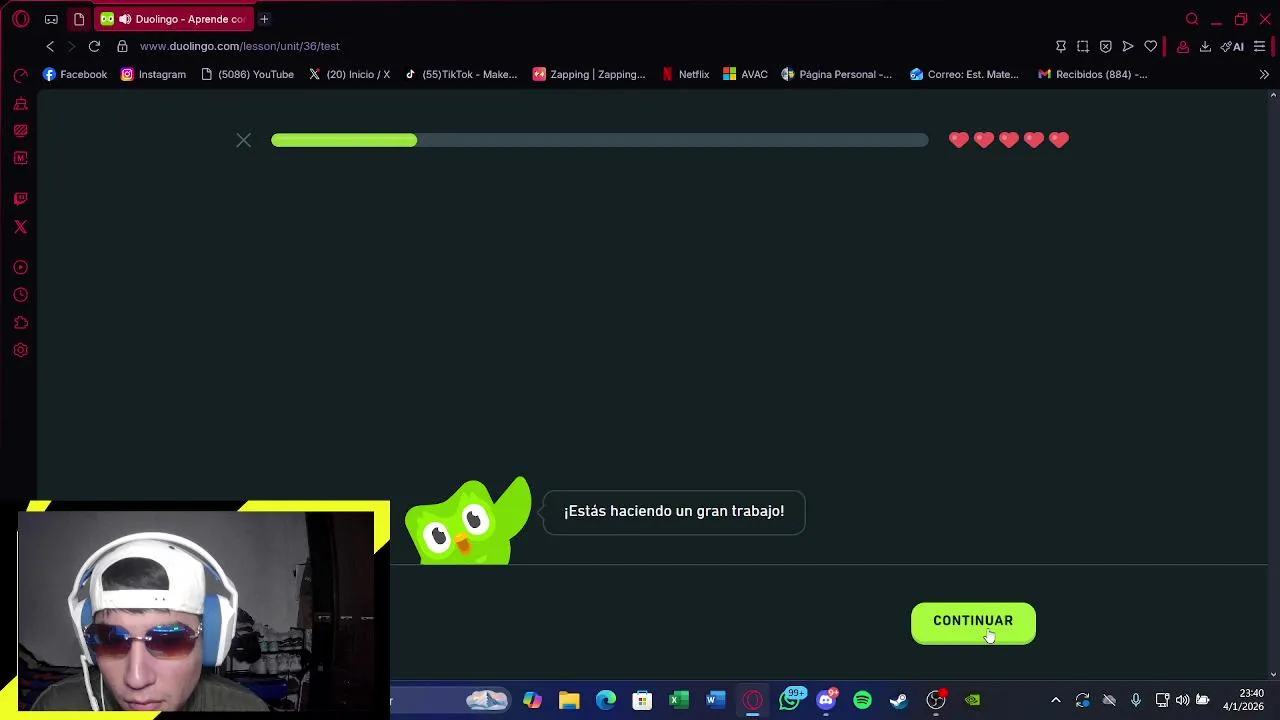Open the sidebar Player icon
The image size is (1280, 720).
(x=20, y=268)
